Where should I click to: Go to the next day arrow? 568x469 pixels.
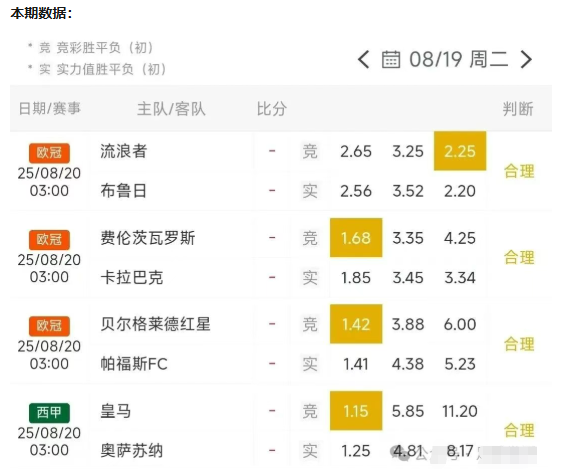[x=526, y=59]
